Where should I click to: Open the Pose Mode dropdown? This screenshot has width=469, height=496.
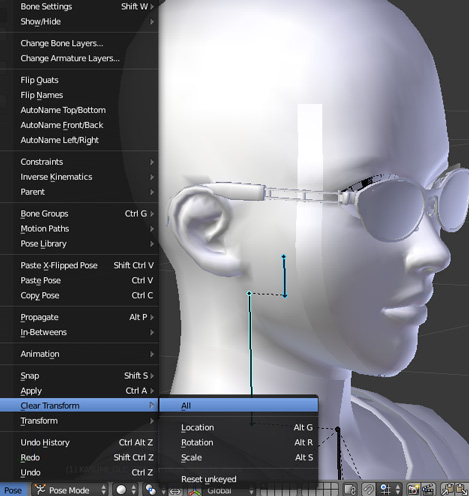click(x=71, y=490)
